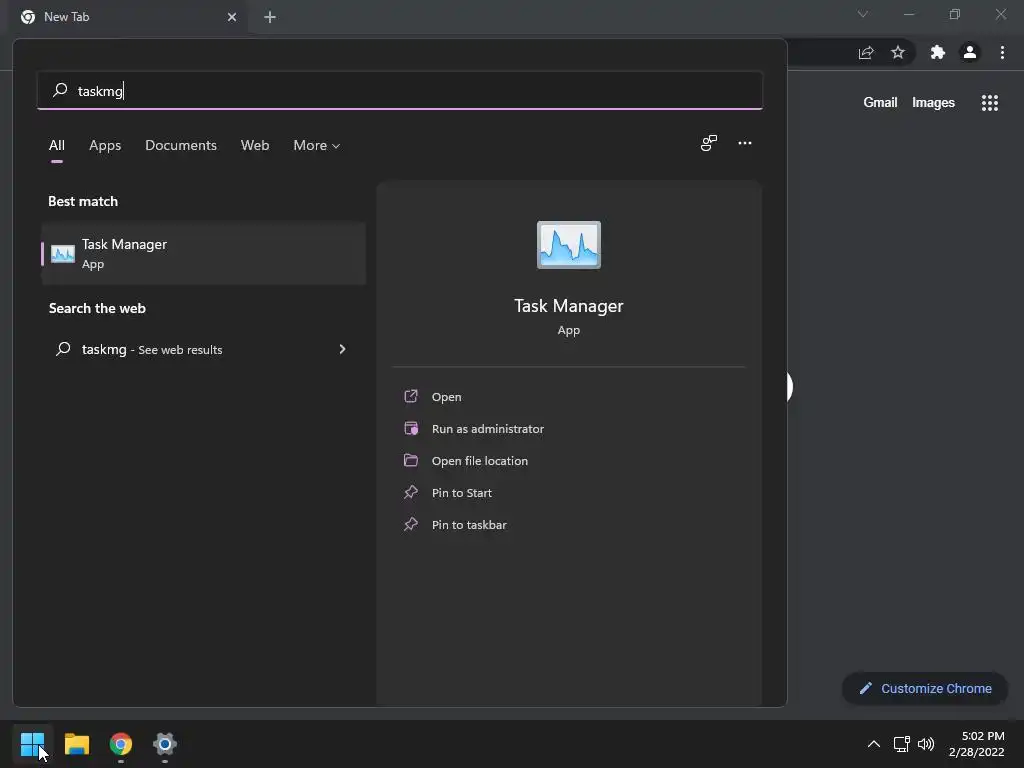Click Pin to taskbar option
Image resolution: width=1024 pixels, height=768 pixels.
pyautogui.click(x=469, y=524)
